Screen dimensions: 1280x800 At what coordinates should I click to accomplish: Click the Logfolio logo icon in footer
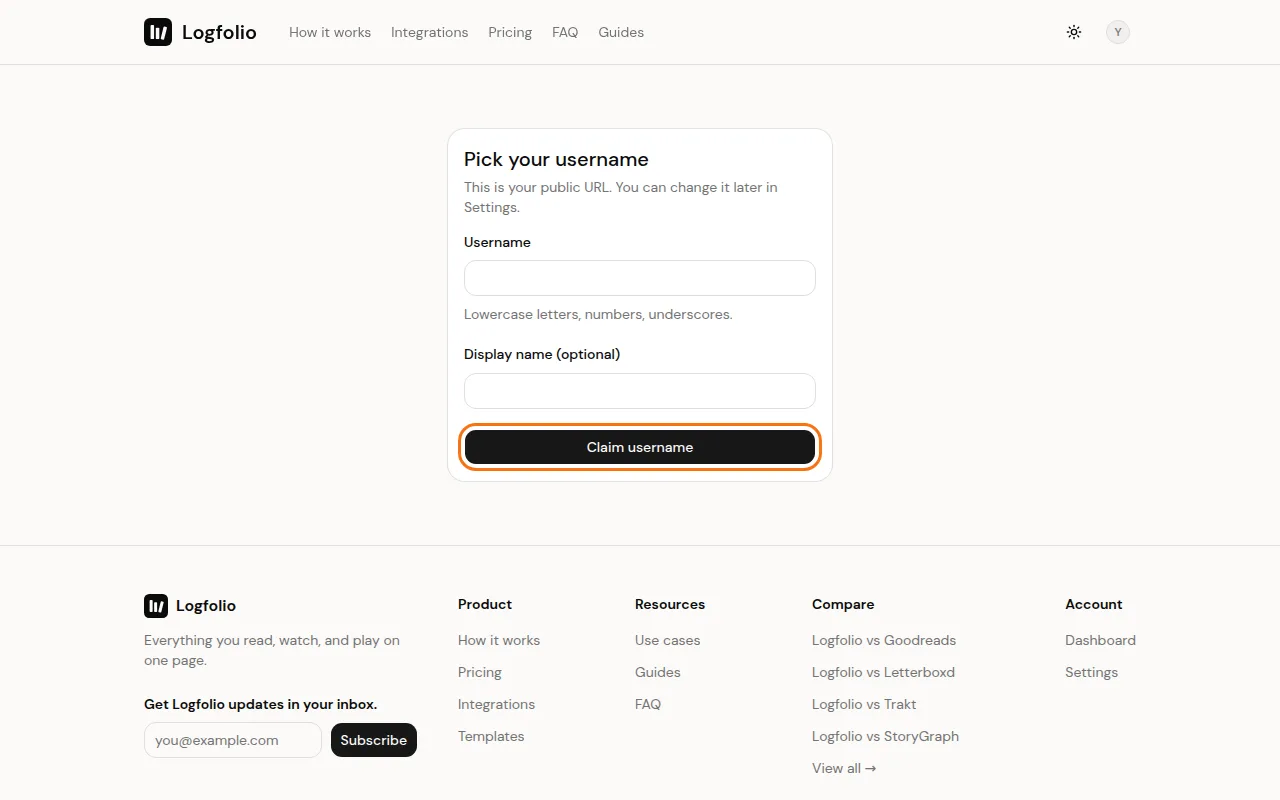pos(156,605)
